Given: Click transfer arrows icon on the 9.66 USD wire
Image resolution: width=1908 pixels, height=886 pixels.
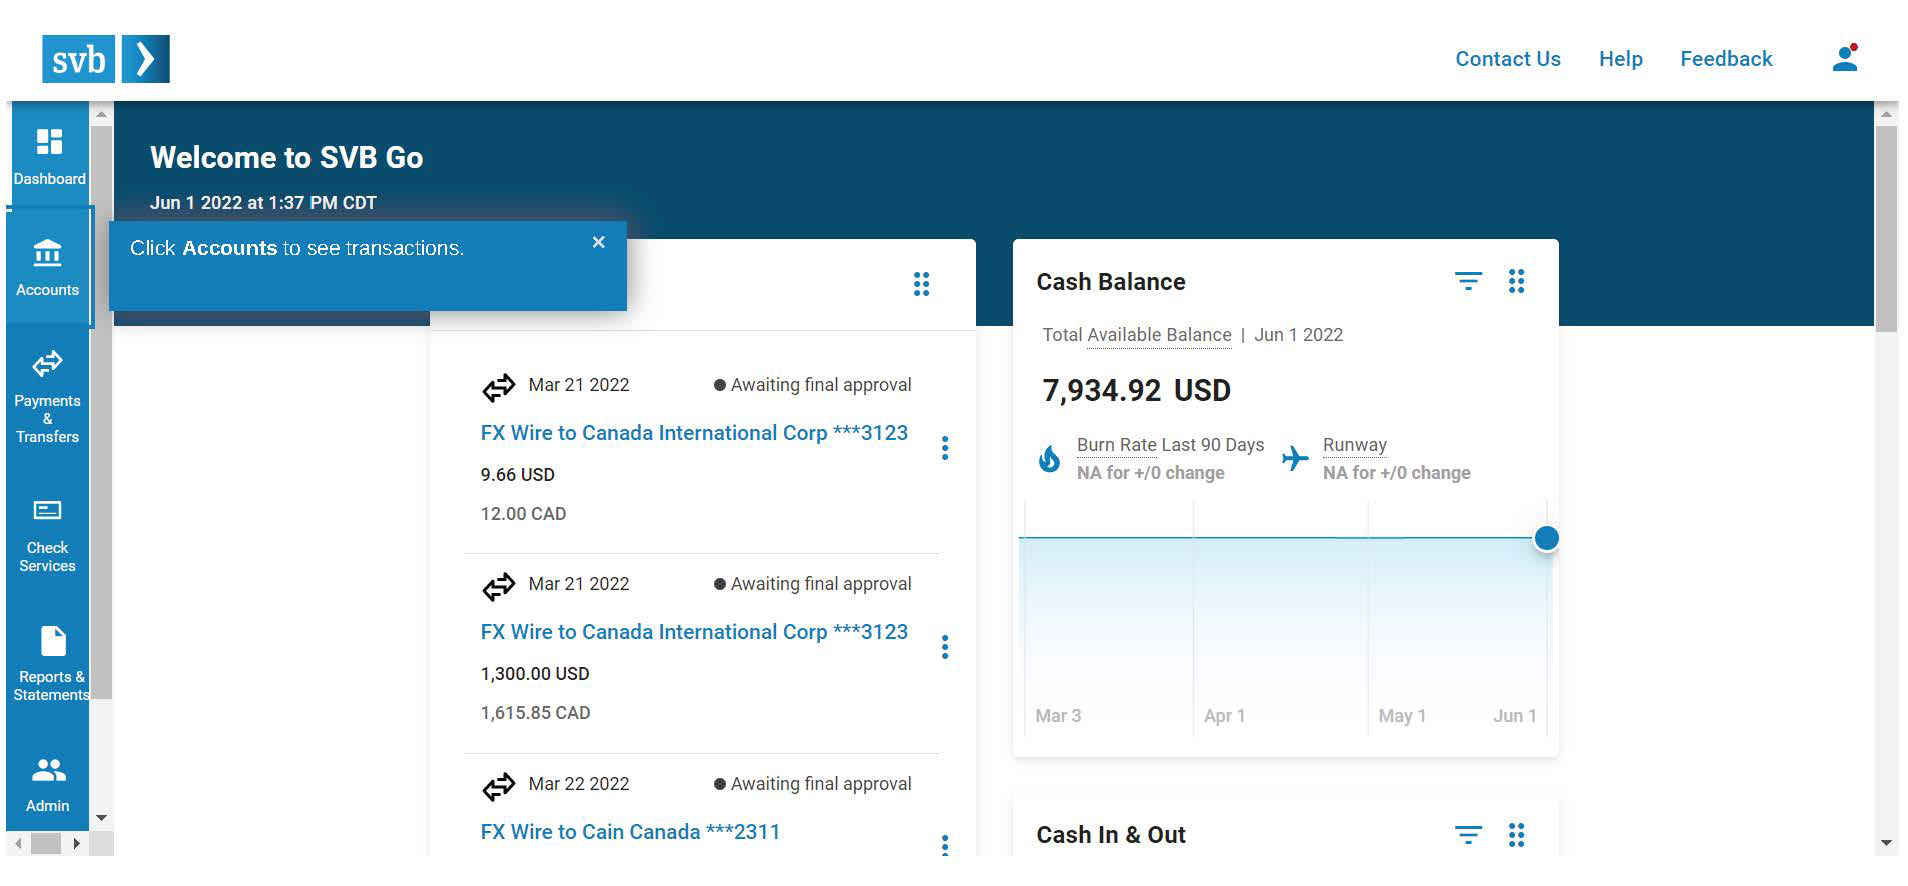Looking at the screenshot, I should [498, 387].
